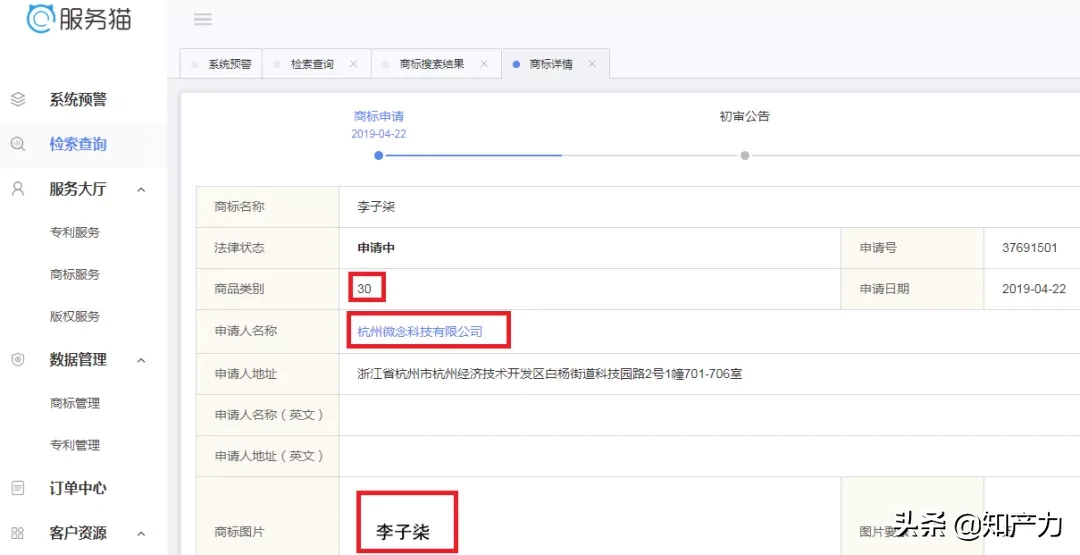This screenshot has height=555, width=1080.
Task: Open 商标管理 submenu item
Action: pos(75,404)
